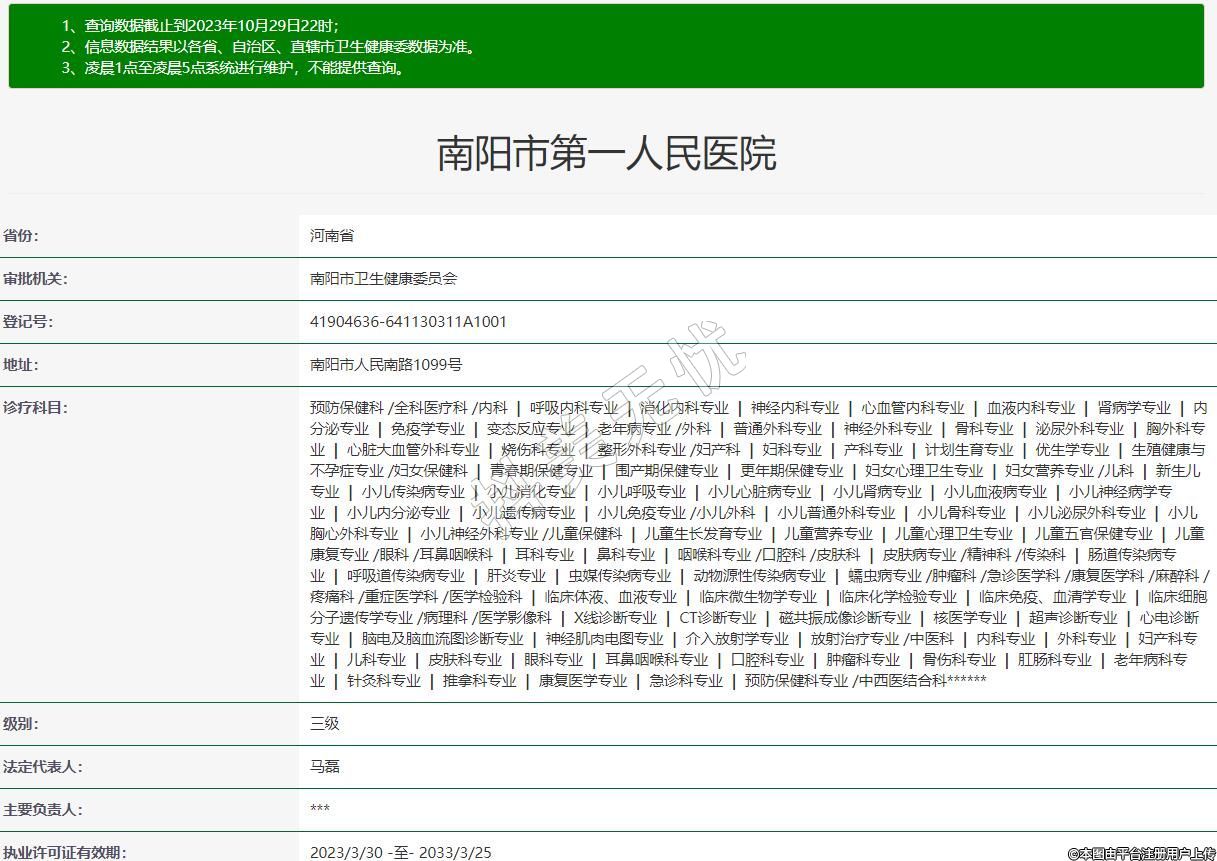Click the green notice banner's first line

pyautogui.click(x=200, y=25)
